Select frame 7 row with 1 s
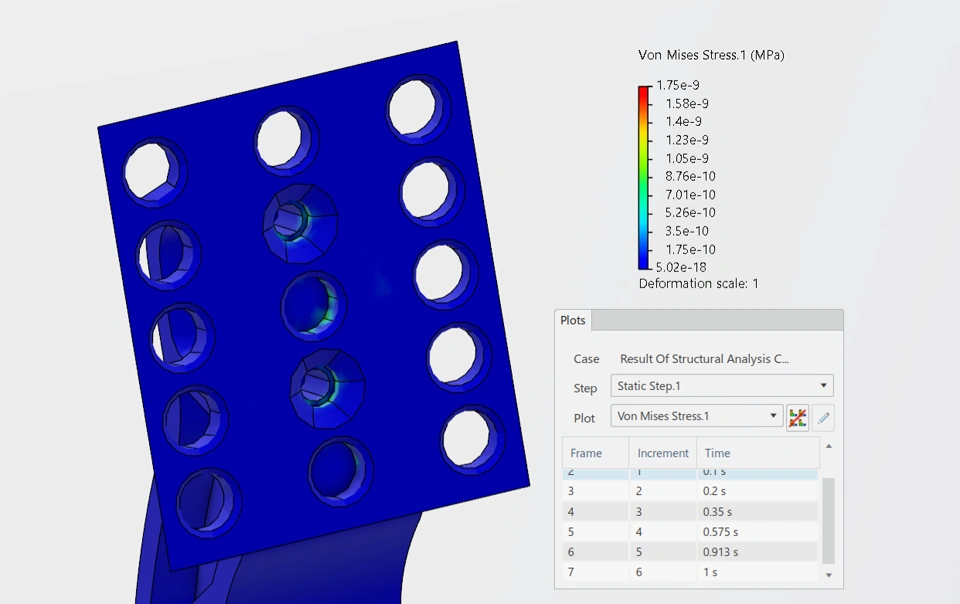The width and height of the screenshot is (960, 604). [690, 572]
